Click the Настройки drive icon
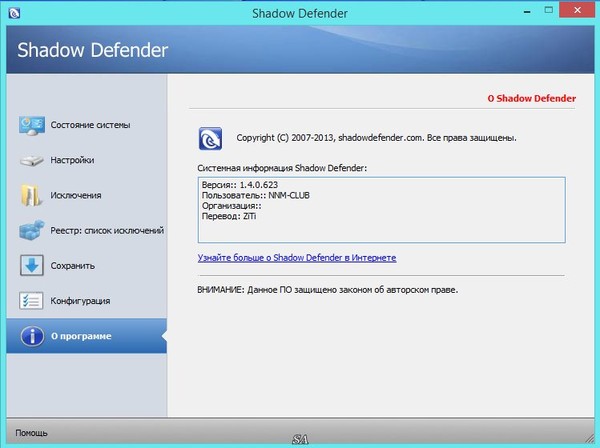 click(x=32, y=160)
